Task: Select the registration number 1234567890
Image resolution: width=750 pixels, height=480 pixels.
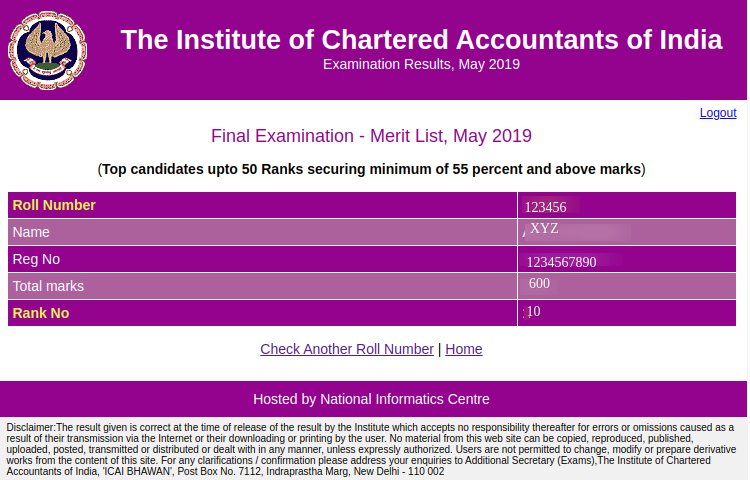Action: [x=561, y=262]
